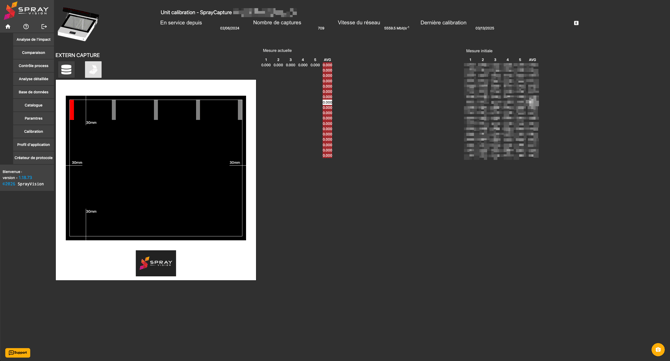Open Base de données
This screenshot has width=670, height=361.
pos(33,92)
